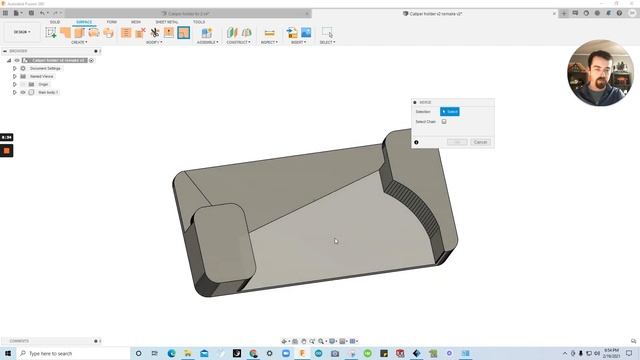The image size is (640, 360).
Task: Switch to the Form tab
Action: pos(111,22)
